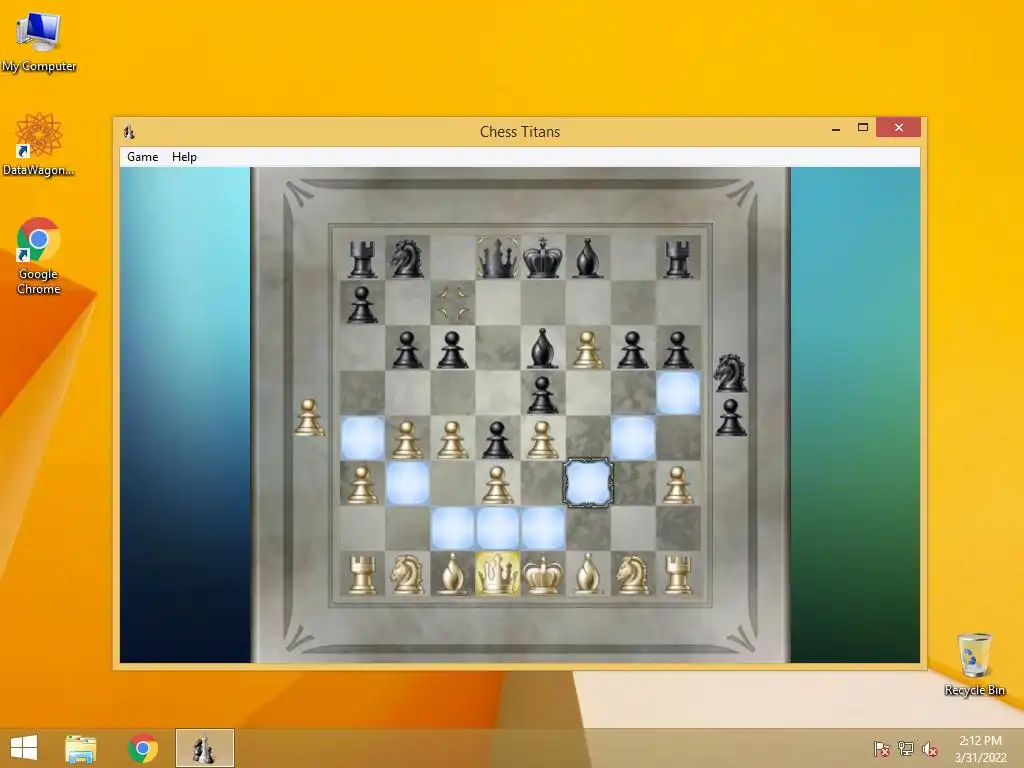
Task: Select the white pawn on a3
Action: click(362, 485)
